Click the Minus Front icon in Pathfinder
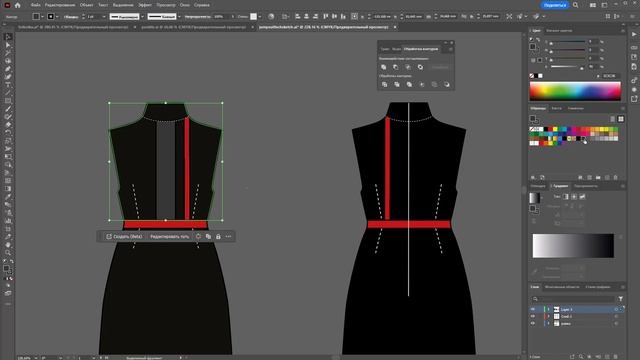This screenshot has width=640, height=360. pos(396,67)
